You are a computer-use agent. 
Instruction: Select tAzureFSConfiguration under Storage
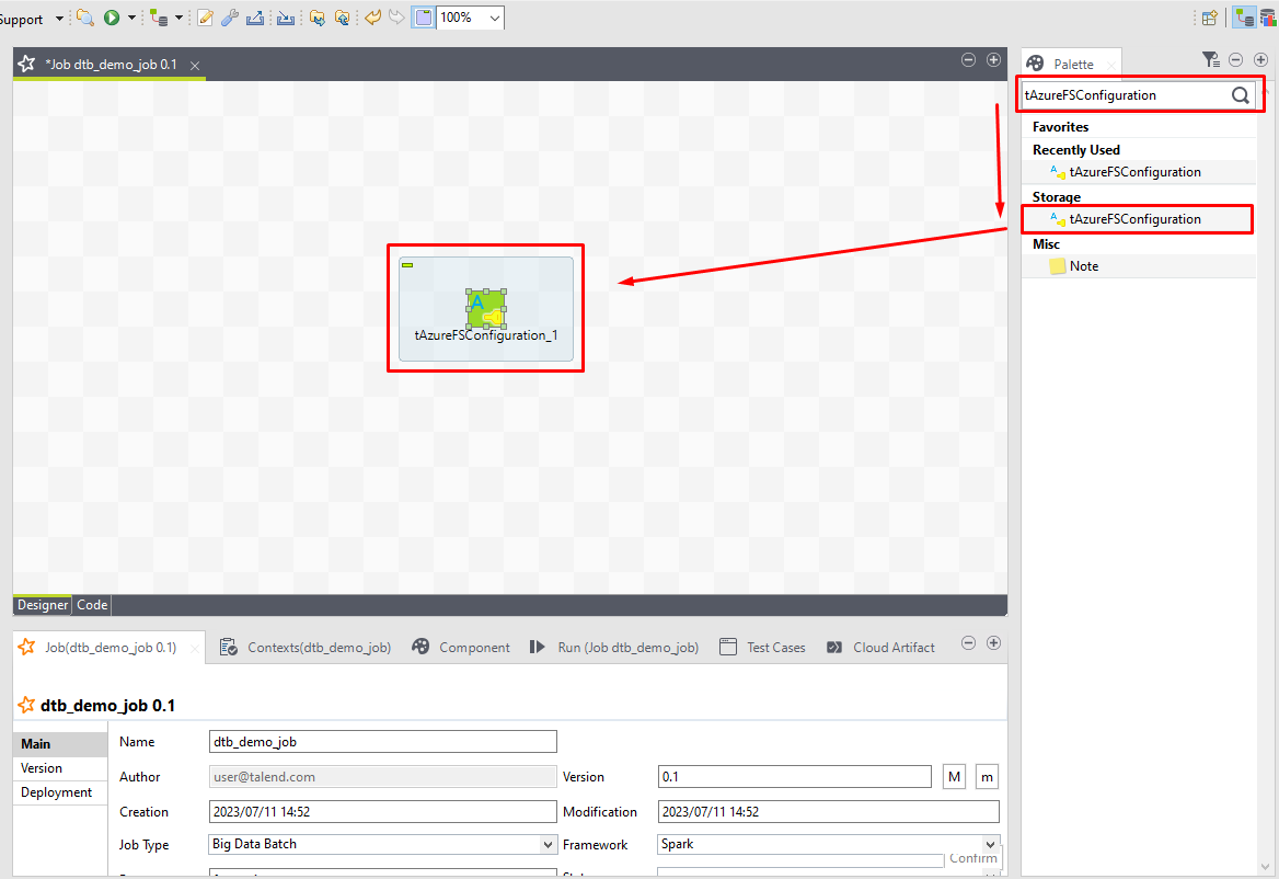(x=1134, y=219)
